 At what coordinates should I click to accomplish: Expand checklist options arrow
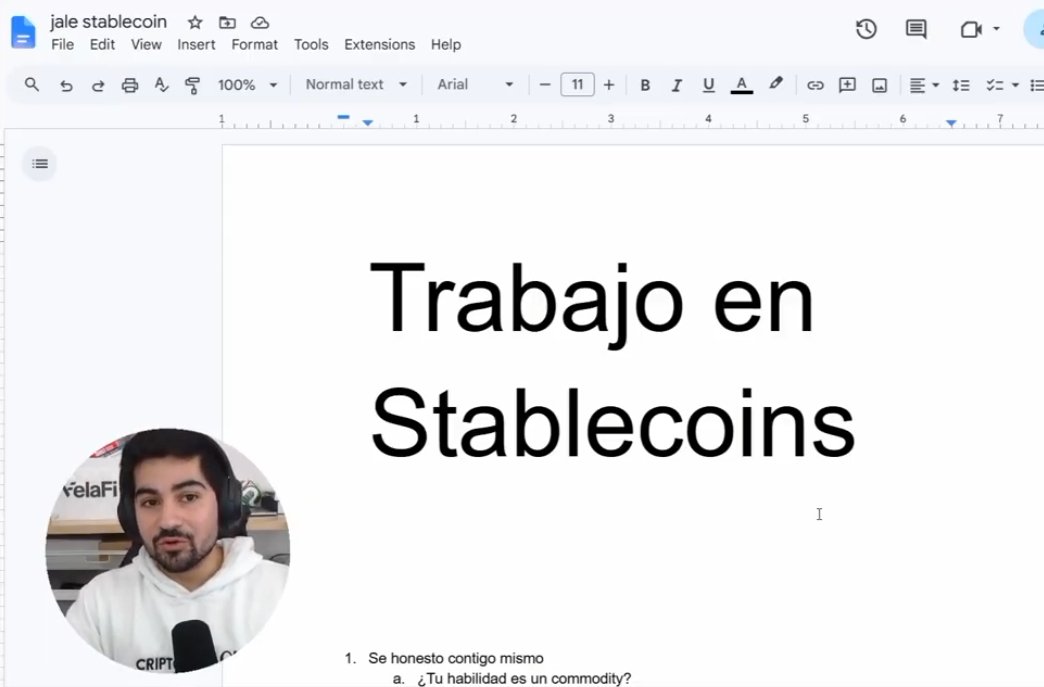1015,85
